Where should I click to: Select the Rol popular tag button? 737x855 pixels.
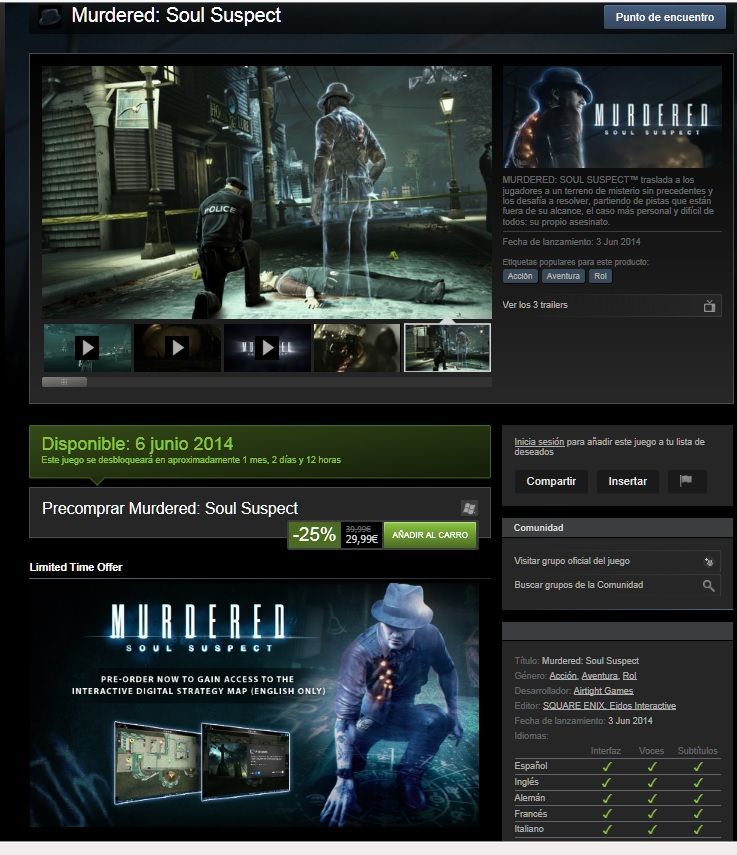pos(600,276)
